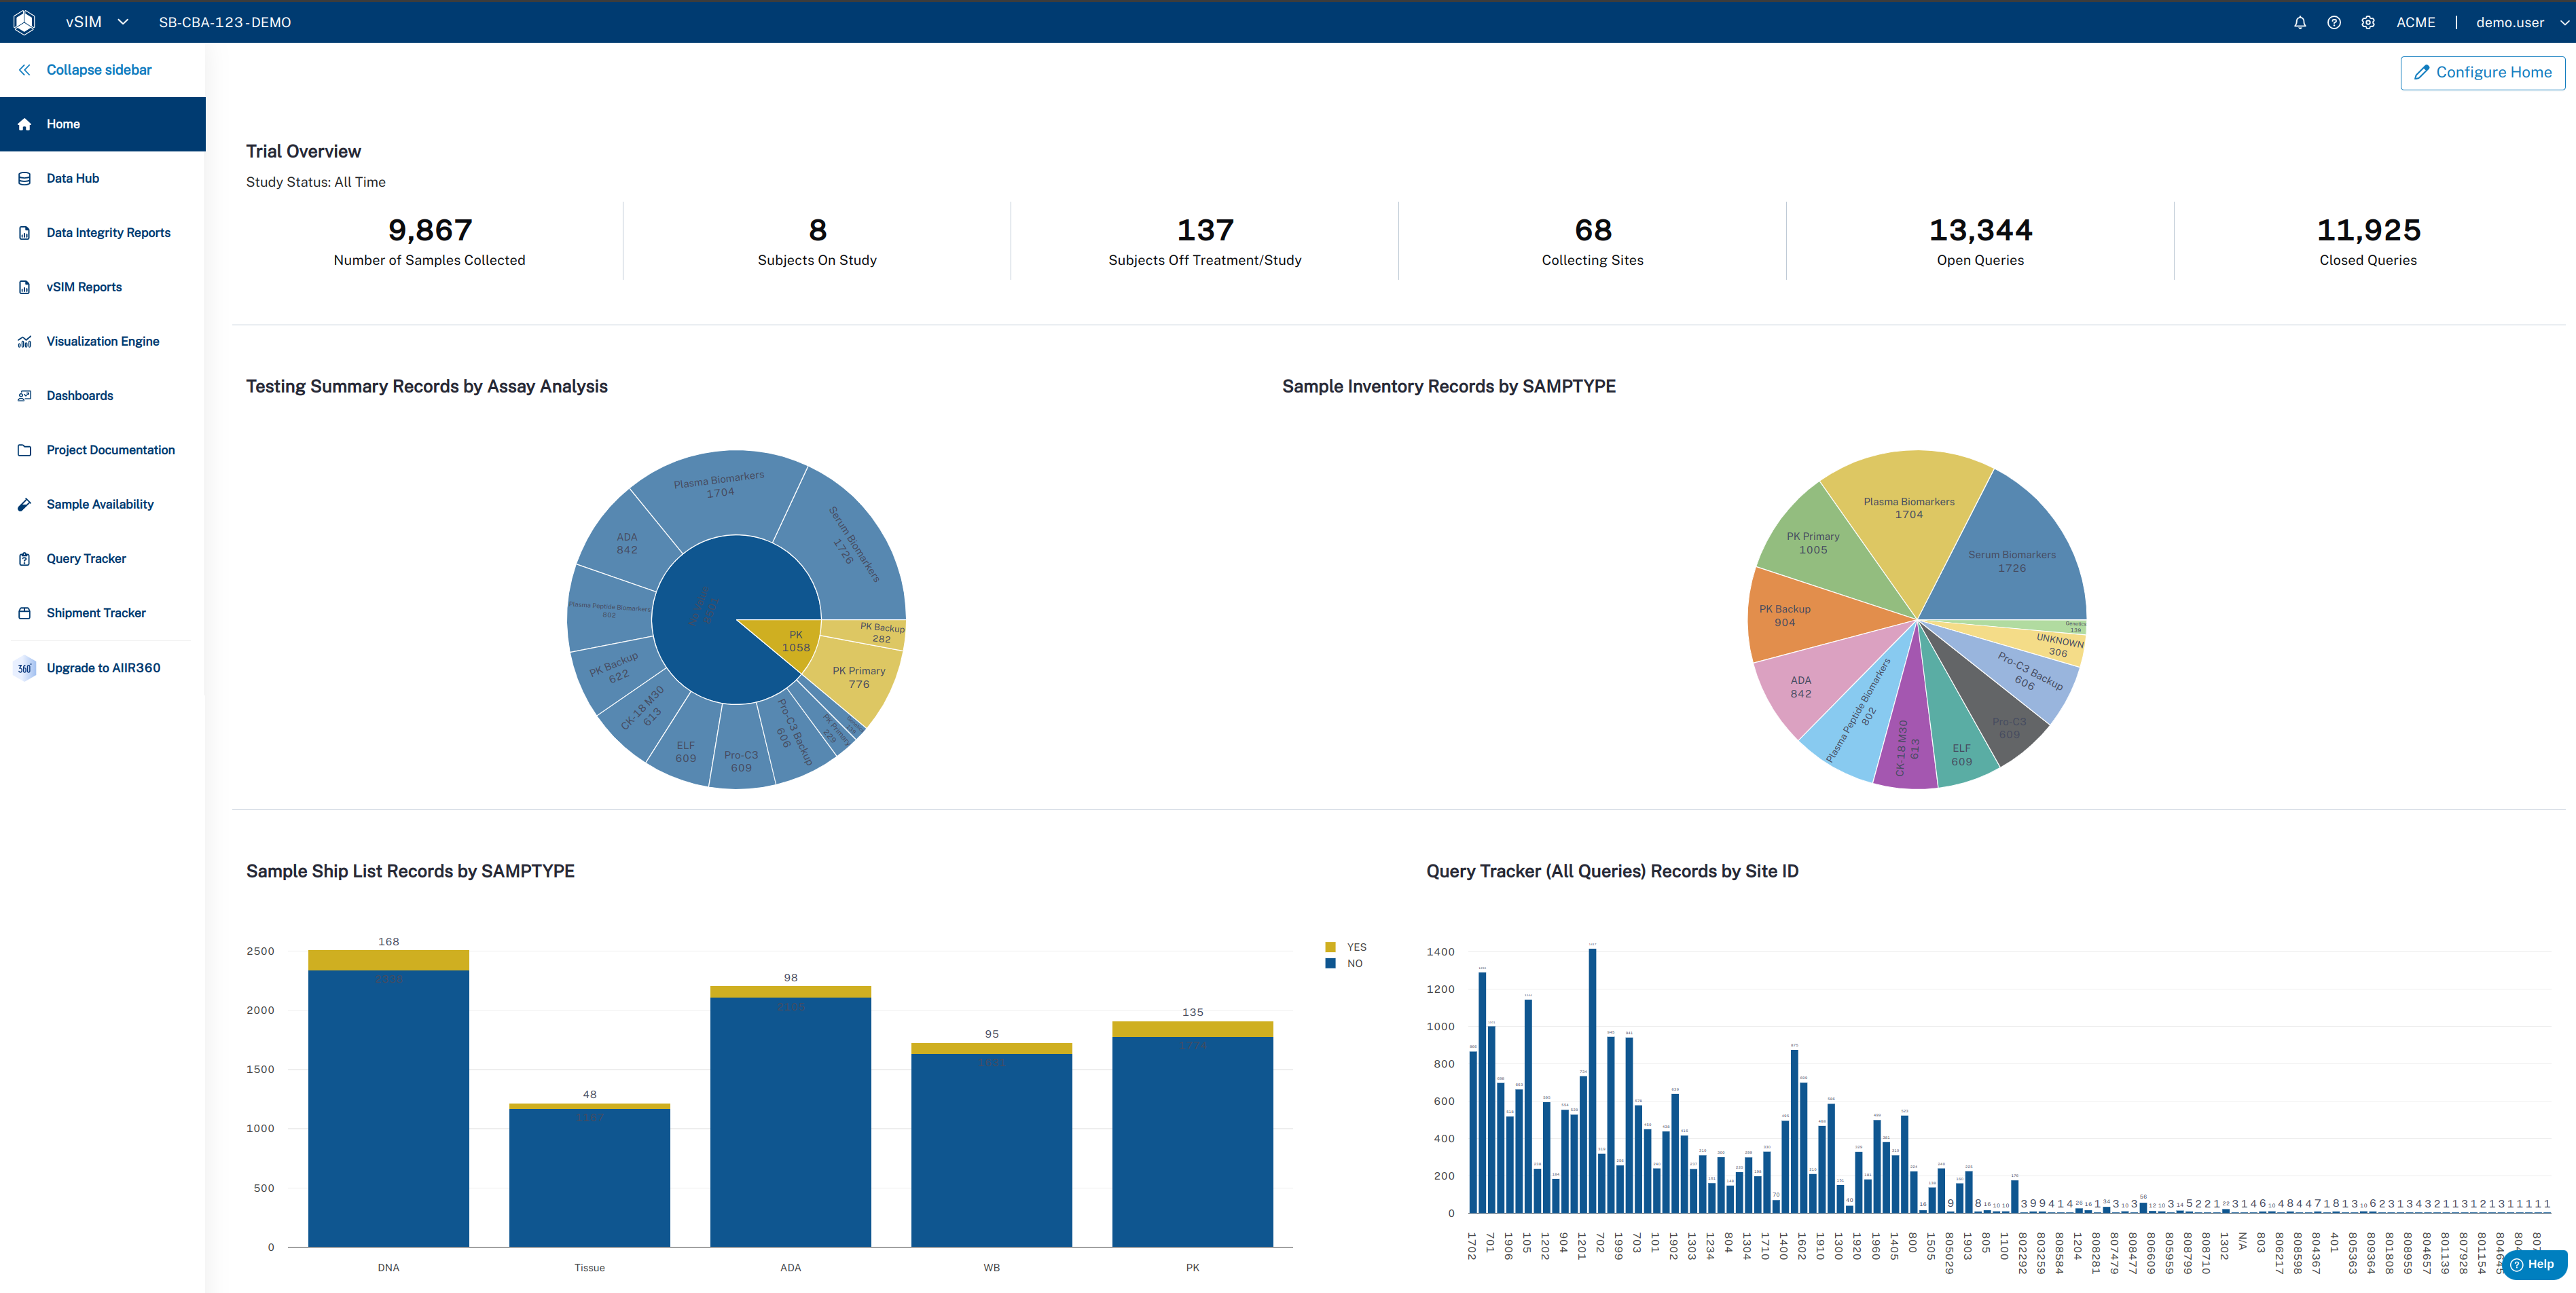
Task: Open settings with the gear icon
Action: click(2368, 21)
